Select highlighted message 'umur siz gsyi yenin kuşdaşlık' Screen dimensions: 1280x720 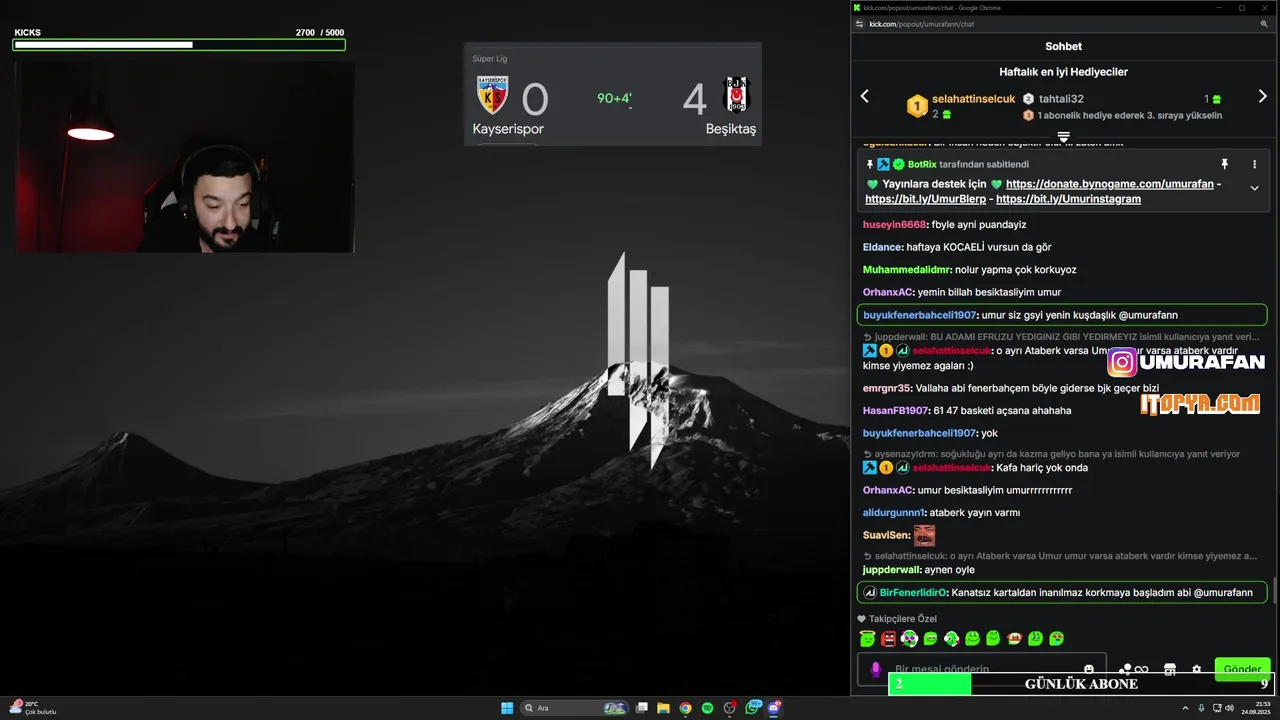[1062, 315]
